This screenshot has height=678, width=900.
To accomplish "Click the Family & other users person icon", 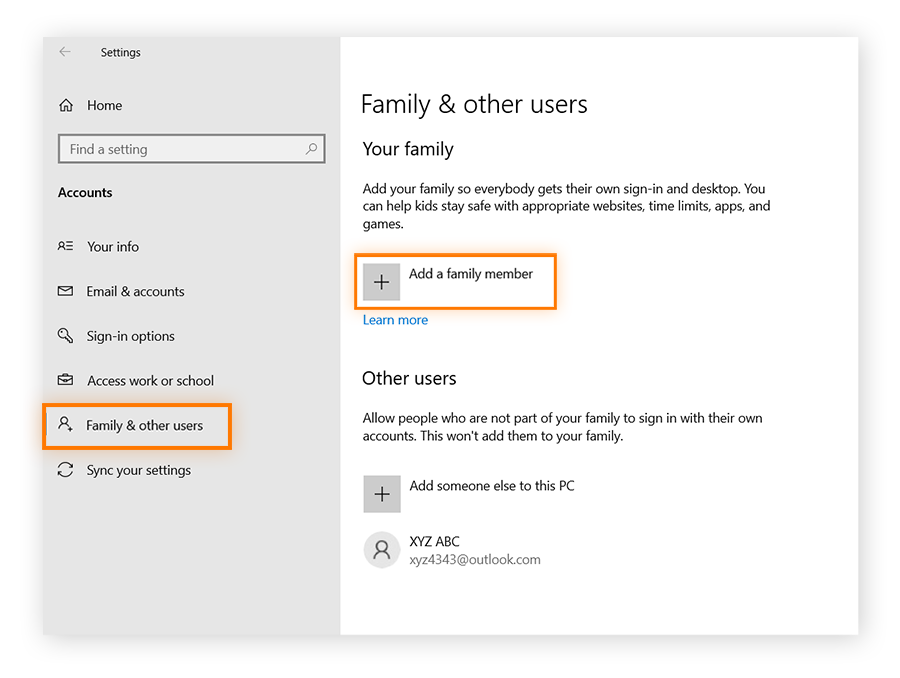I will pyautogui.click(x=65, y=425).
